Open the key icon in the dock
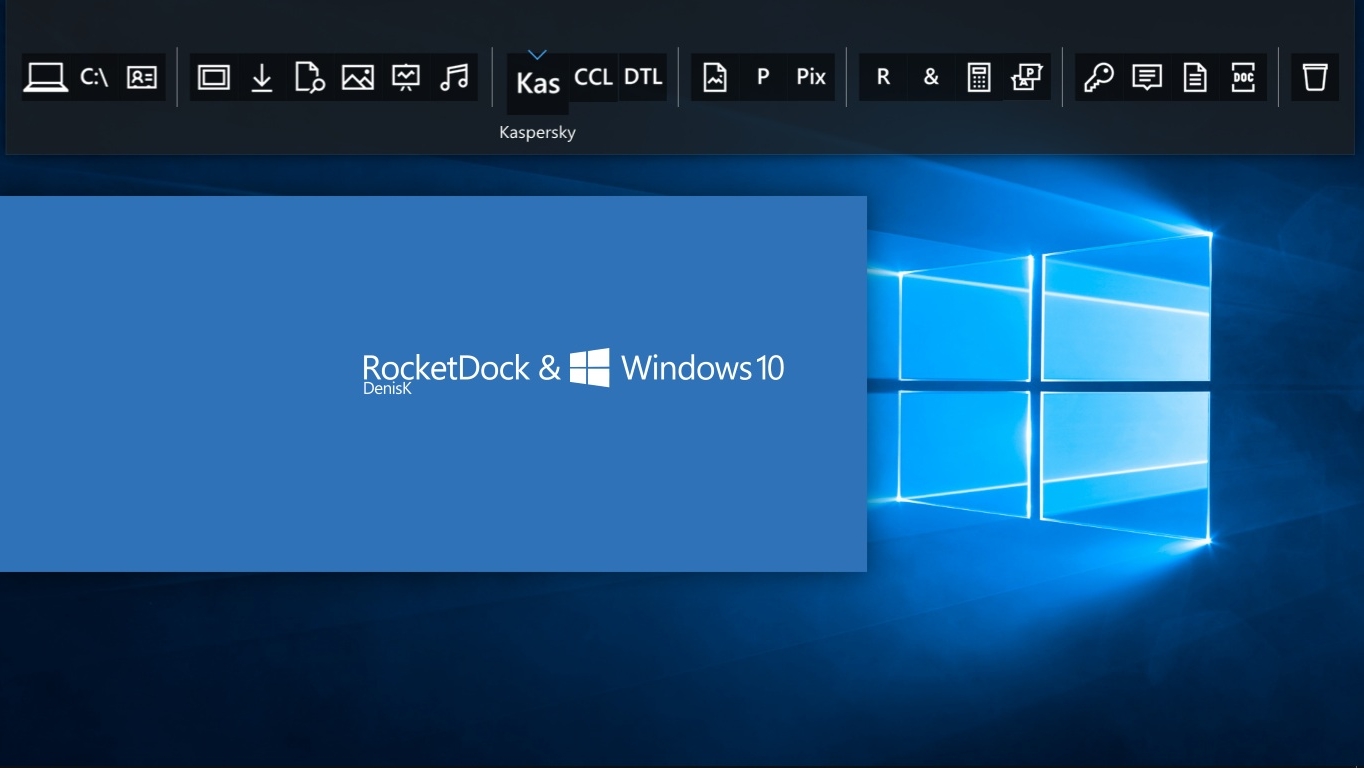The height and width of the screenshot is (768, 1364). 1099,77
